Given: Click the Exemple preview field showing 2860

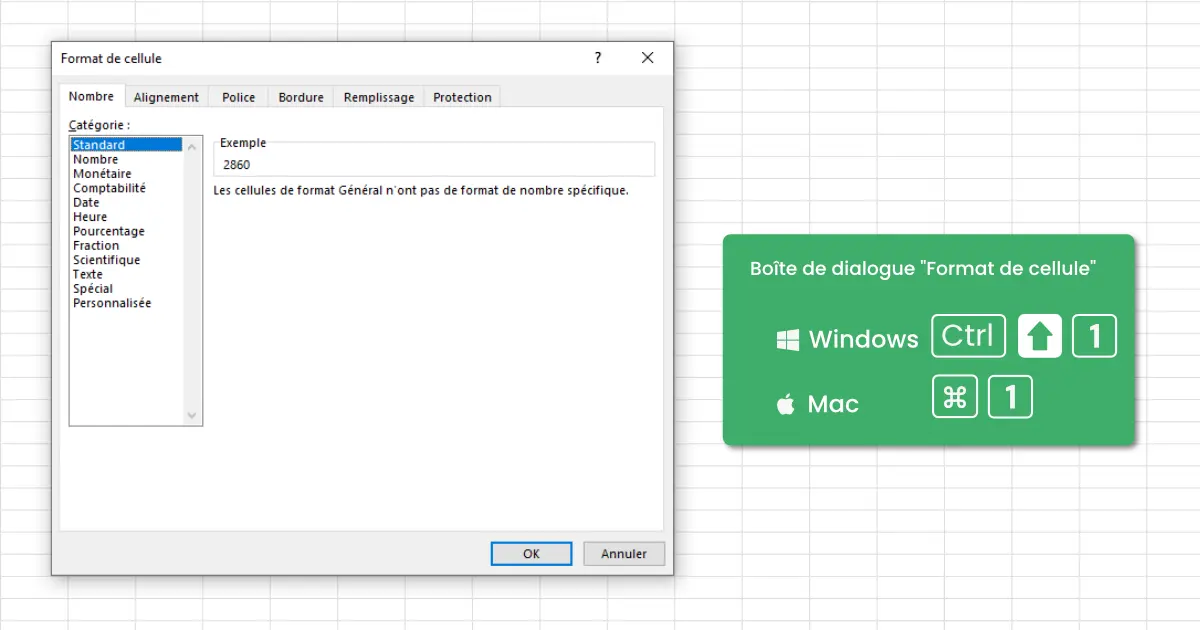Looking at the screenshot, I should pos(434,159).
